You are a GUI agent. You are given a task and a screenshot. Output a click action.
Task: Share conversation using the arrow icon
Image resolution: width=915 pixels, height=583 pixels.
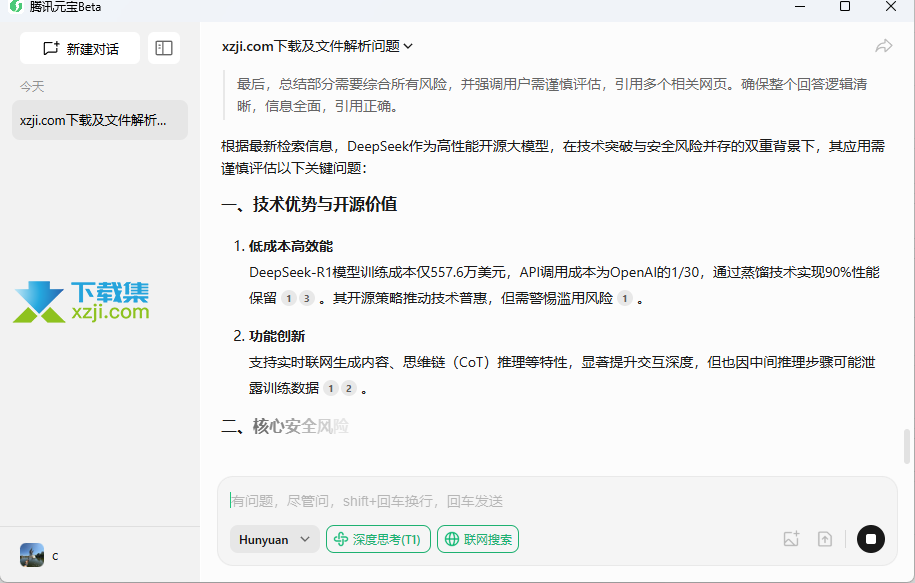[883, 46]
